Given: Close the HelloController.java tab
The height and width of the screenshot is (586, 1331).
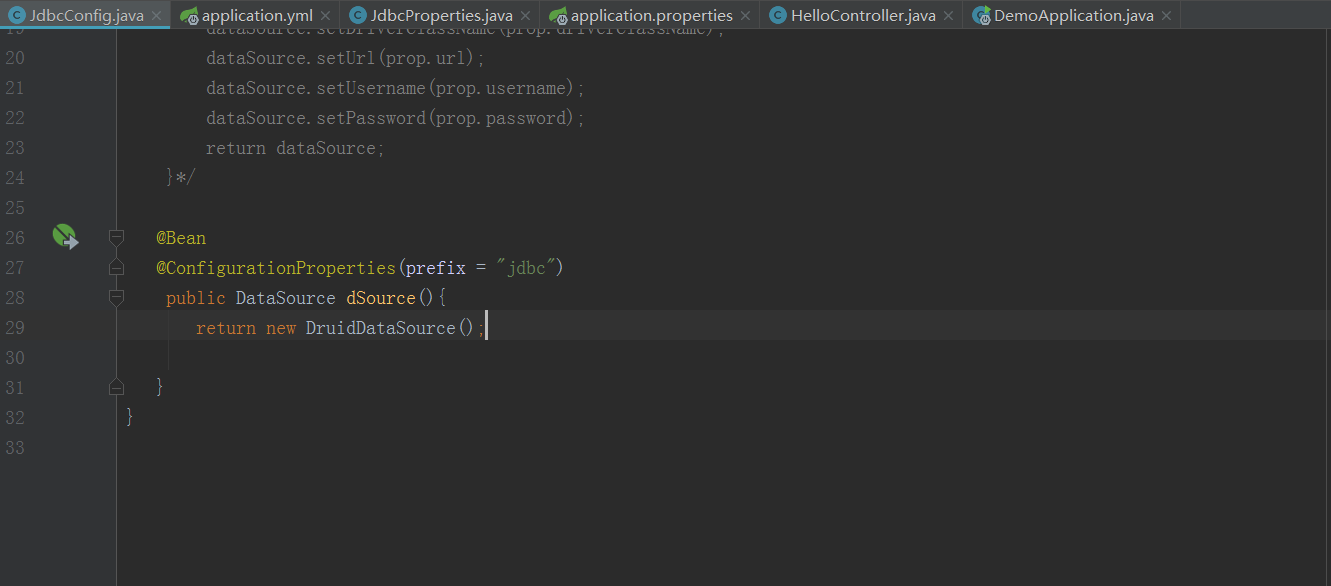Looking at the screenshot, I should (x=948, y=16).
